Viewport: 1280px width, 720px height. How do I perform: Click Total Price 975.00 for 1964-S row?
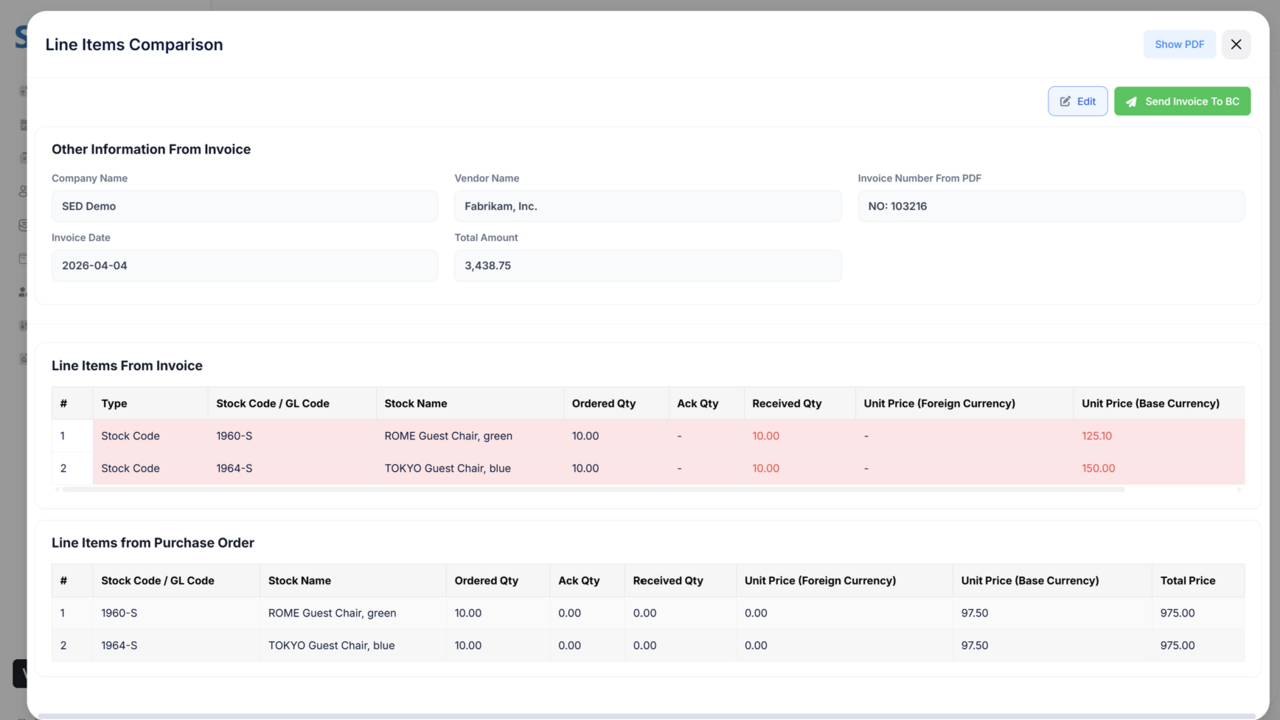point(1177,645)
